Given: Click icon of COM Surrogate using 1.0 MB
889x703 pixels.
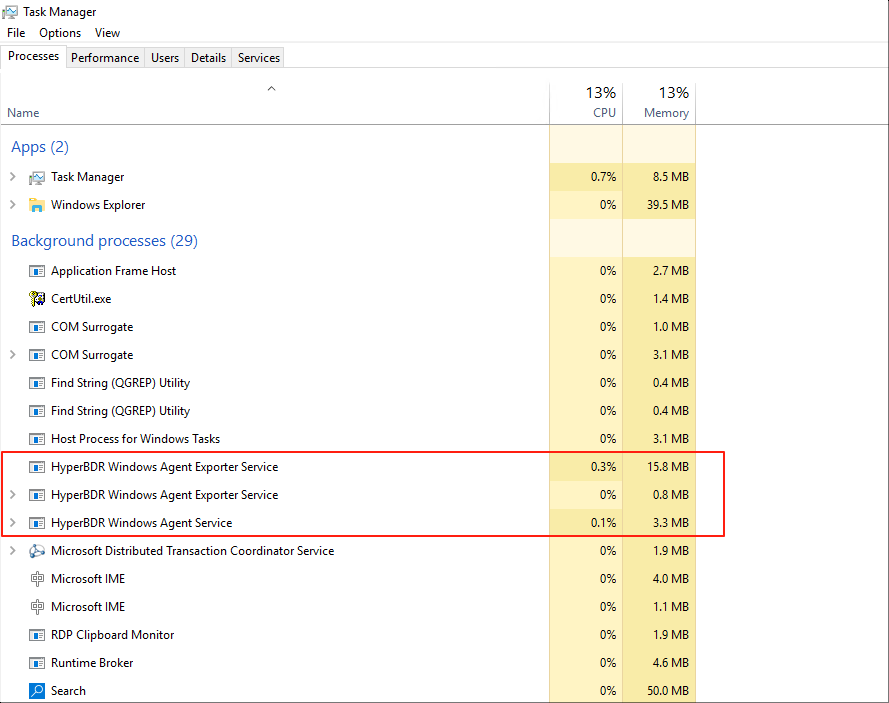Looking at the screenshot, I should pyautogui.click(x=37, y=327).
